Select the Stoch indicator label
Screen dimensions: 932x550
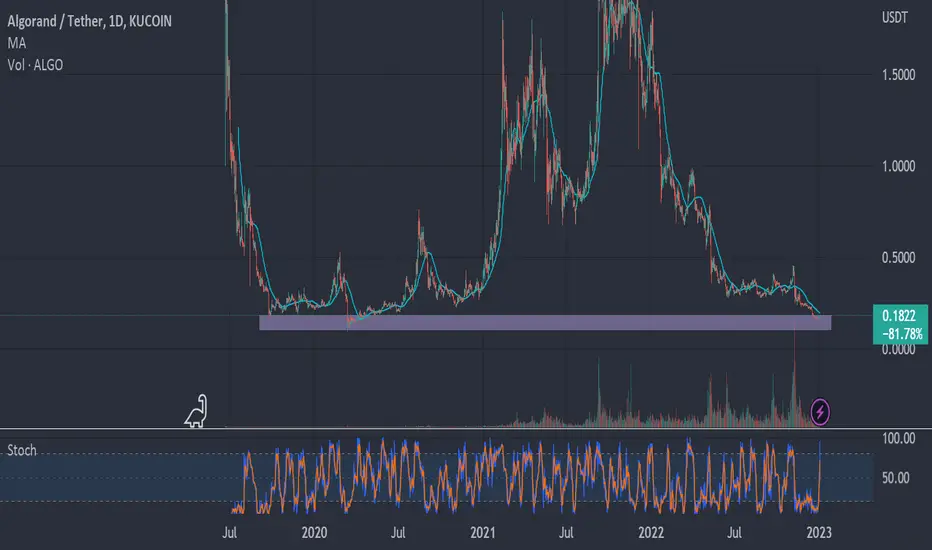pyautogui.click(x=21, y=450)
